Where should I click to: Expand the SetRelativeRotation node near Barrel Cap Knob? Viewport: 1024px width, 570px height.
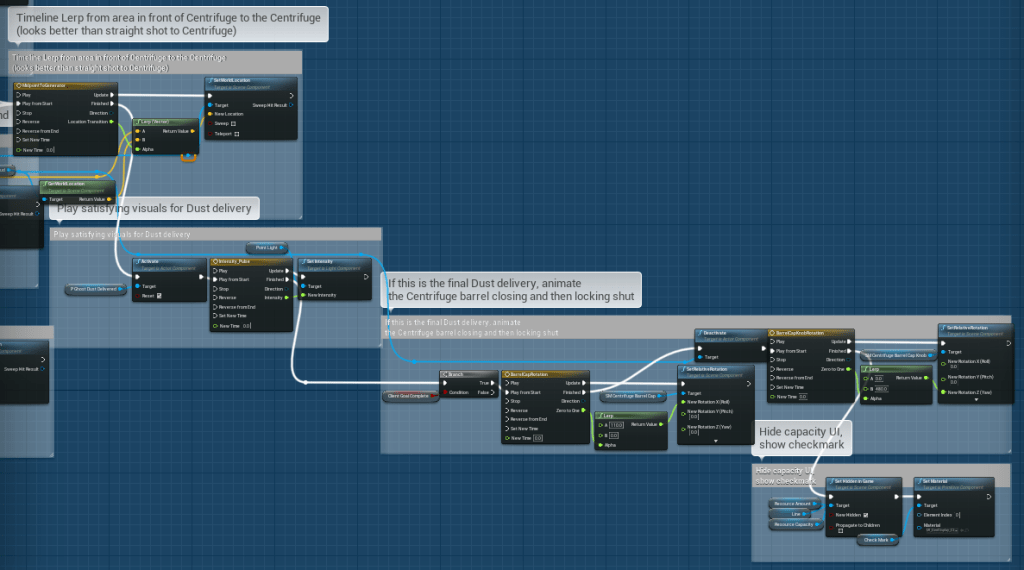pyautogui.click(x=977, y=400)
